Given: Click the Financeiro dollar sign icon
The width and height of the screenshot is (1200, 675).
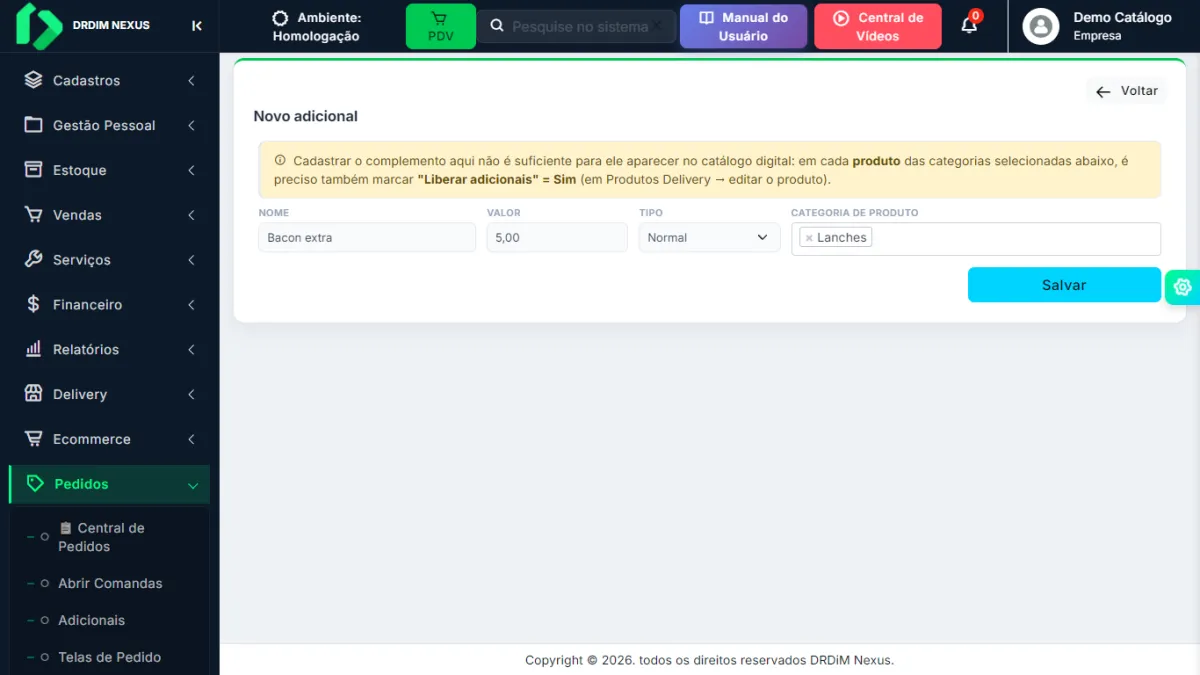Looking at the screenshot, I should click(x=34, y=304).
